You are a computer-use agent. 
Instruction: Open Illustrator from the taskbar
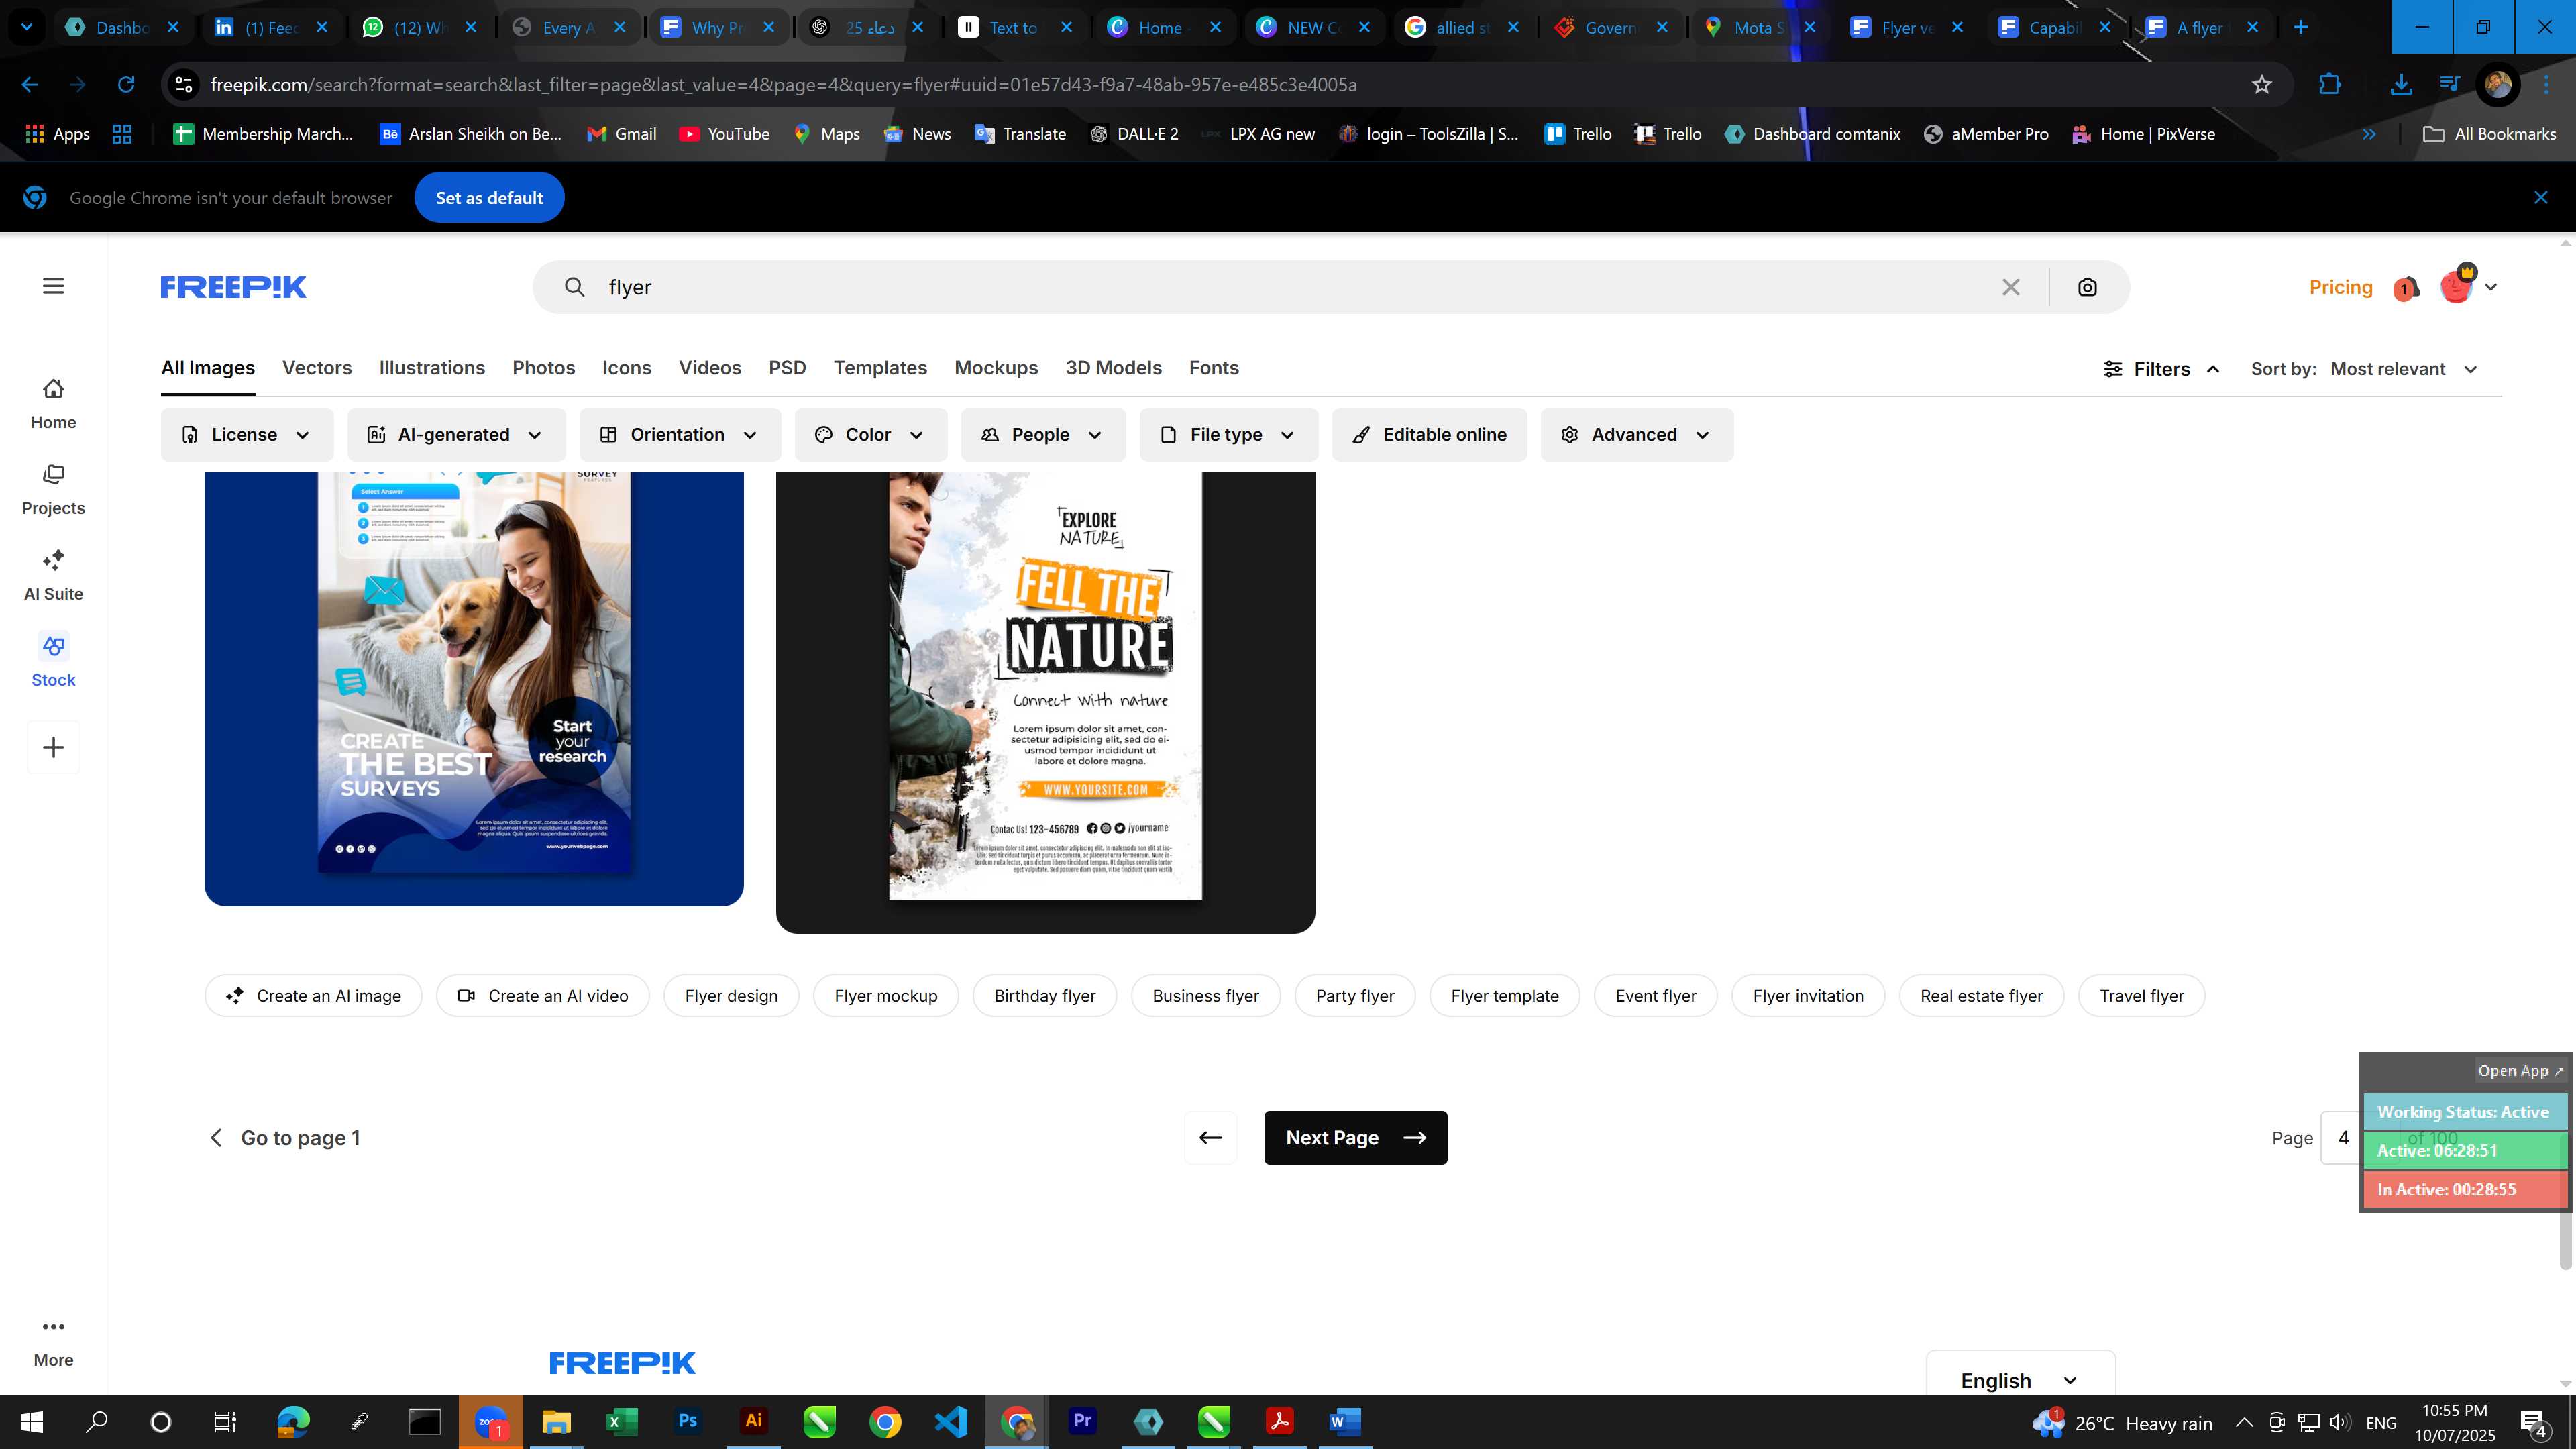click(x=754, y=1421)
